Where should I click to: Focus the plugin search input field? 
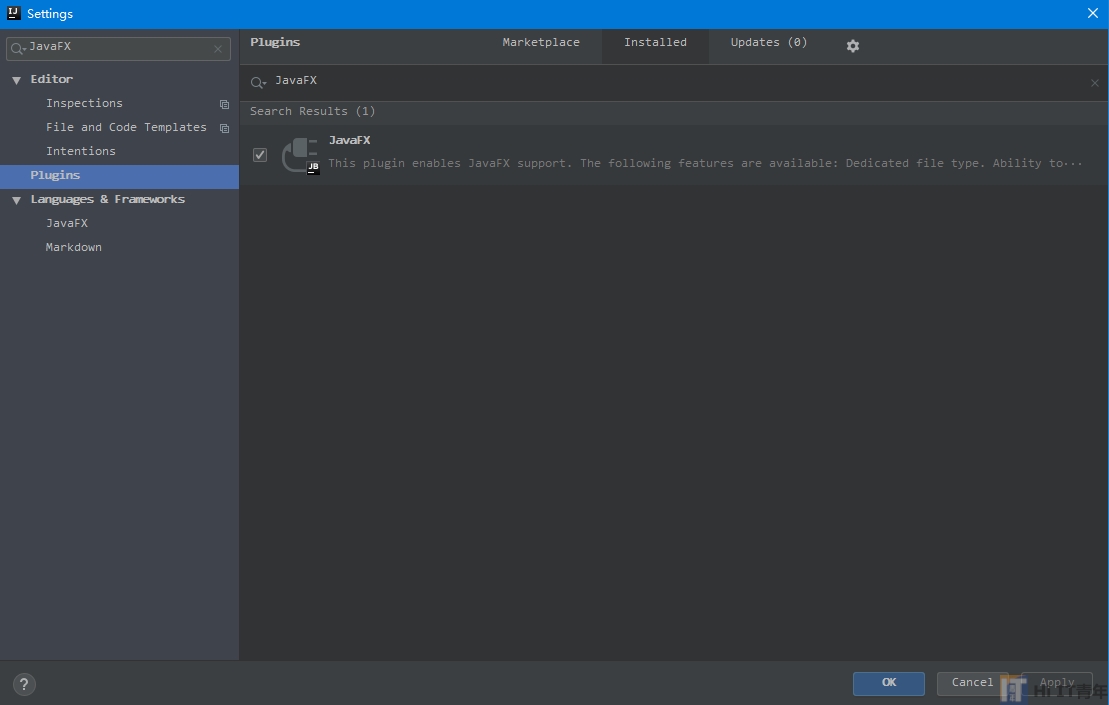(672, 82)
